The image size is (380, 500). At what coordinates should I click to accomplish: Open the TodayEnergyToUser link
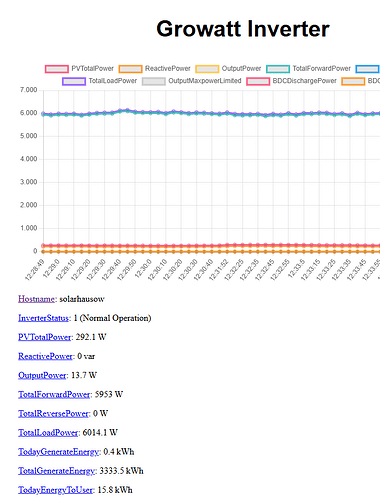[x=56, y=490]
